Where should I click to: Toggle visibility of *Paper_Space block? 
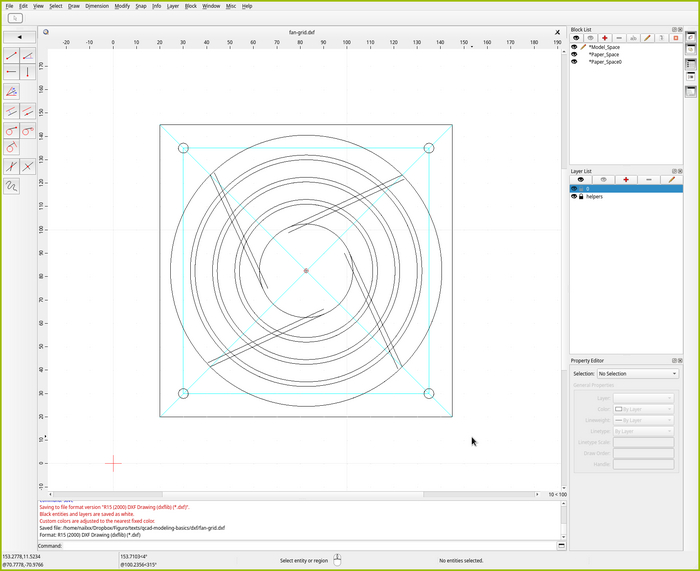pyautogui.click(x=574, y=54)
